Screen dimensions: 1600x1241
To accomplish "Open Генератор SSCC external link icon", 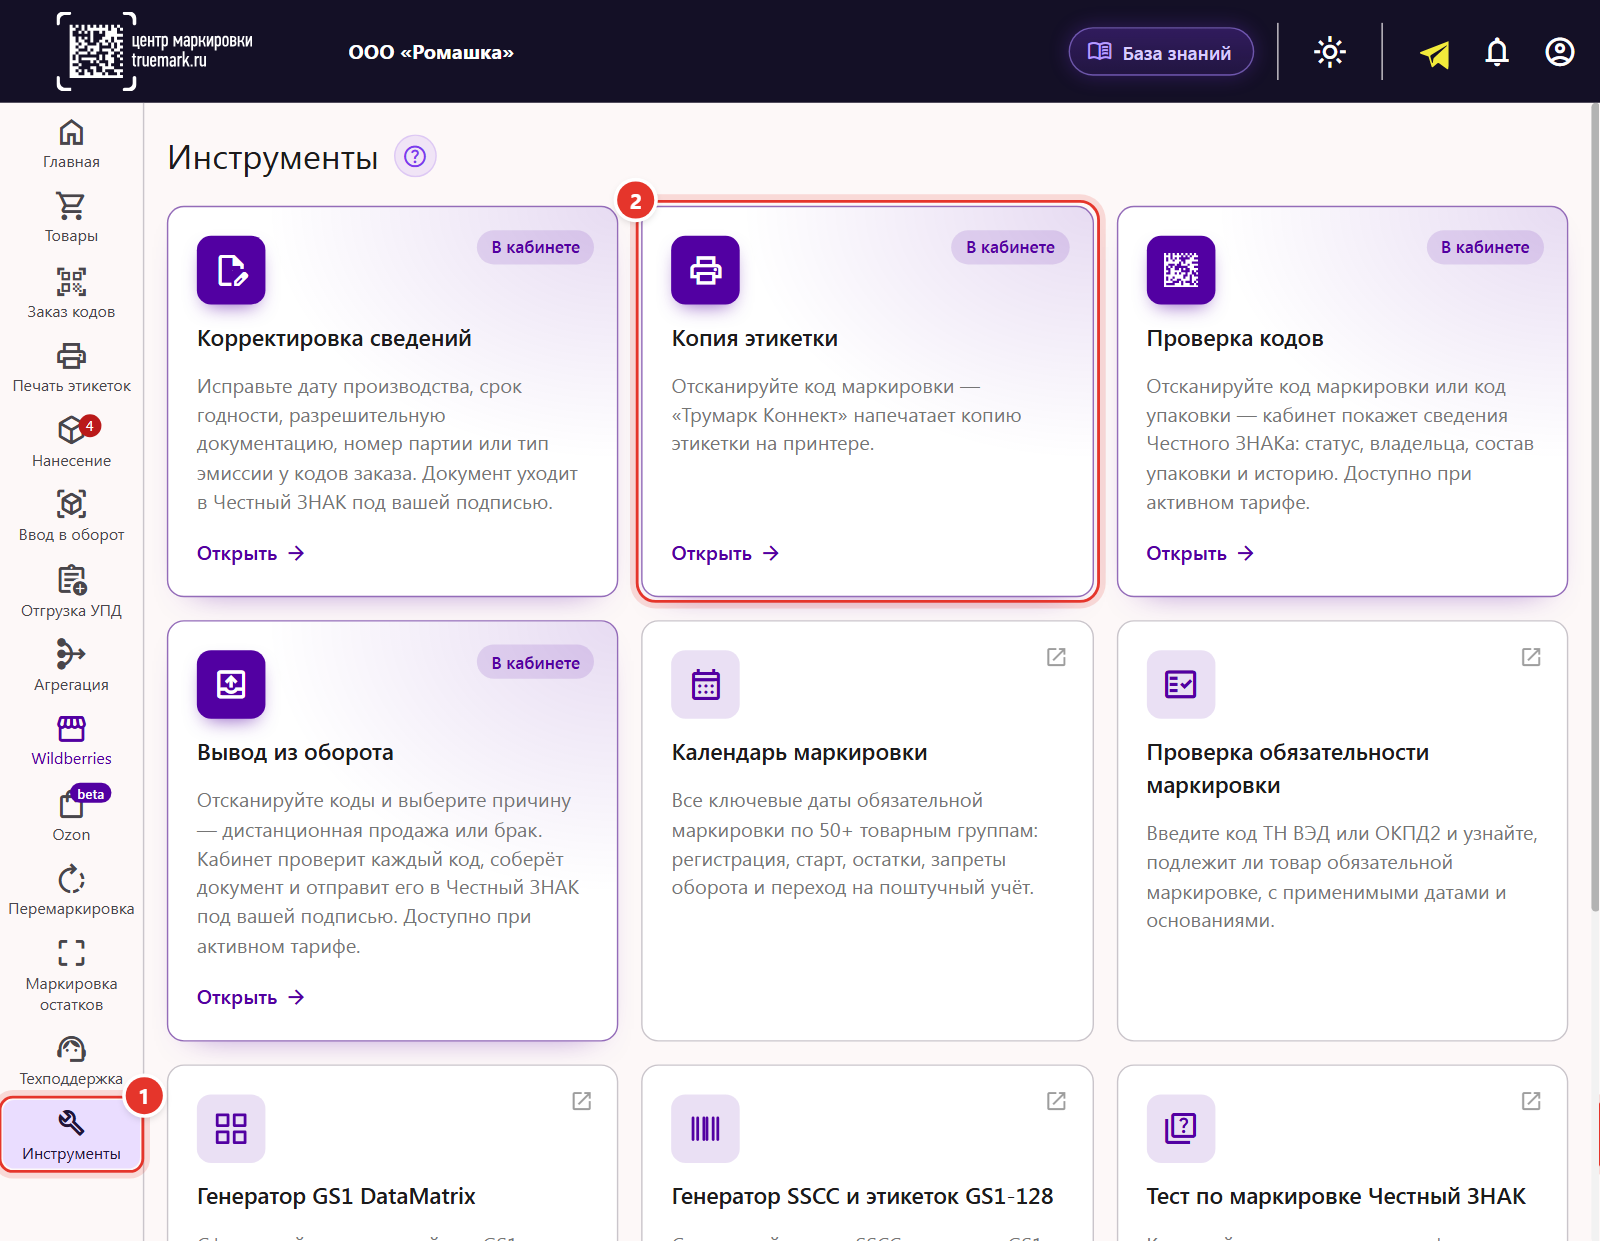I will tap(1056, 1101).
